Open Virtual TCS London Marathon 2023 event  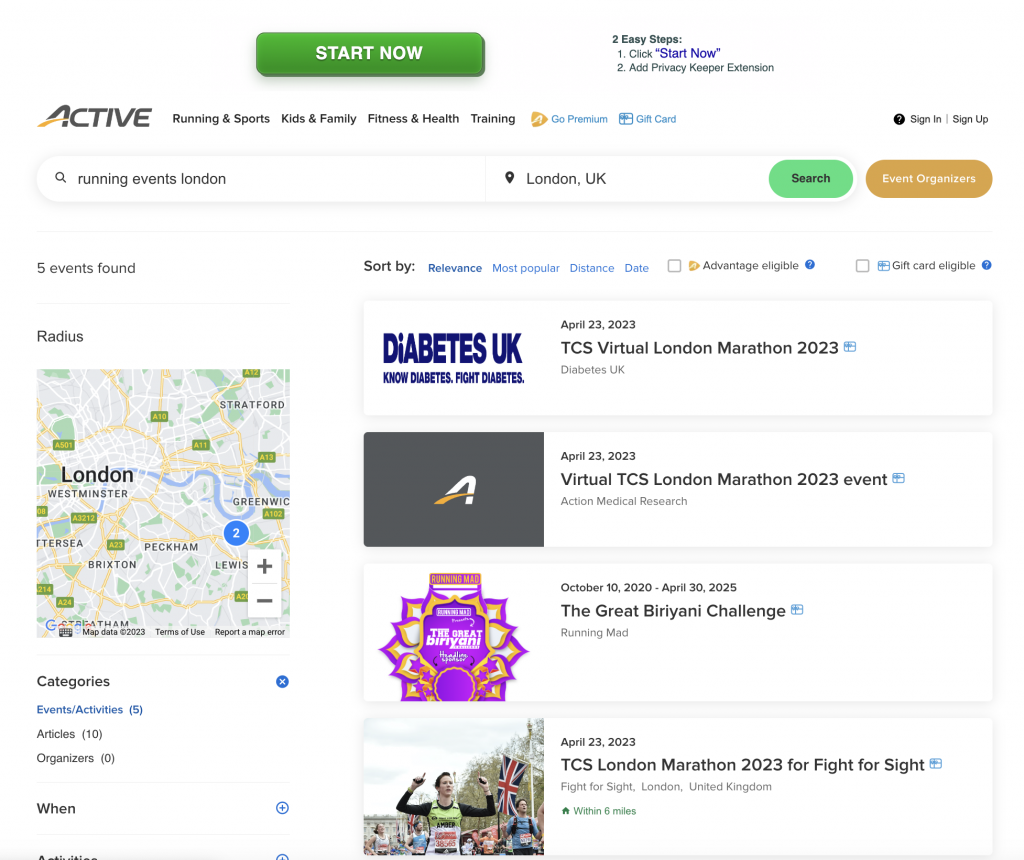click(724, 479)
